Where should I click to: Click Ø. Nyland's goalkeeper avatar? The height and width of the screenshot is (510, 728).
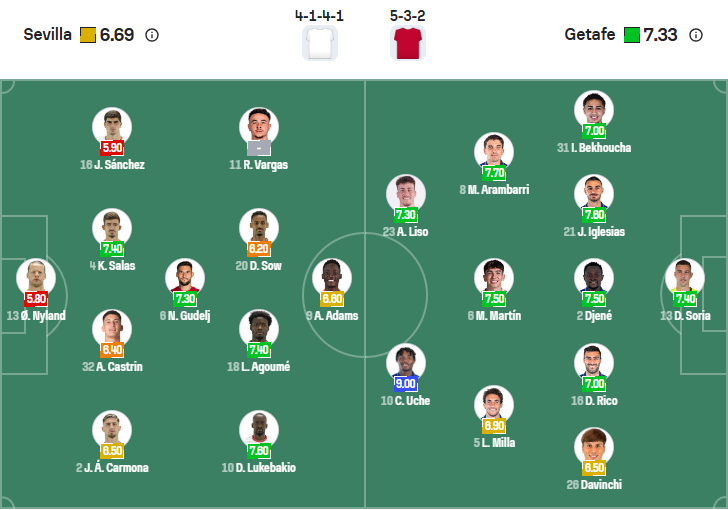point(36,277)
